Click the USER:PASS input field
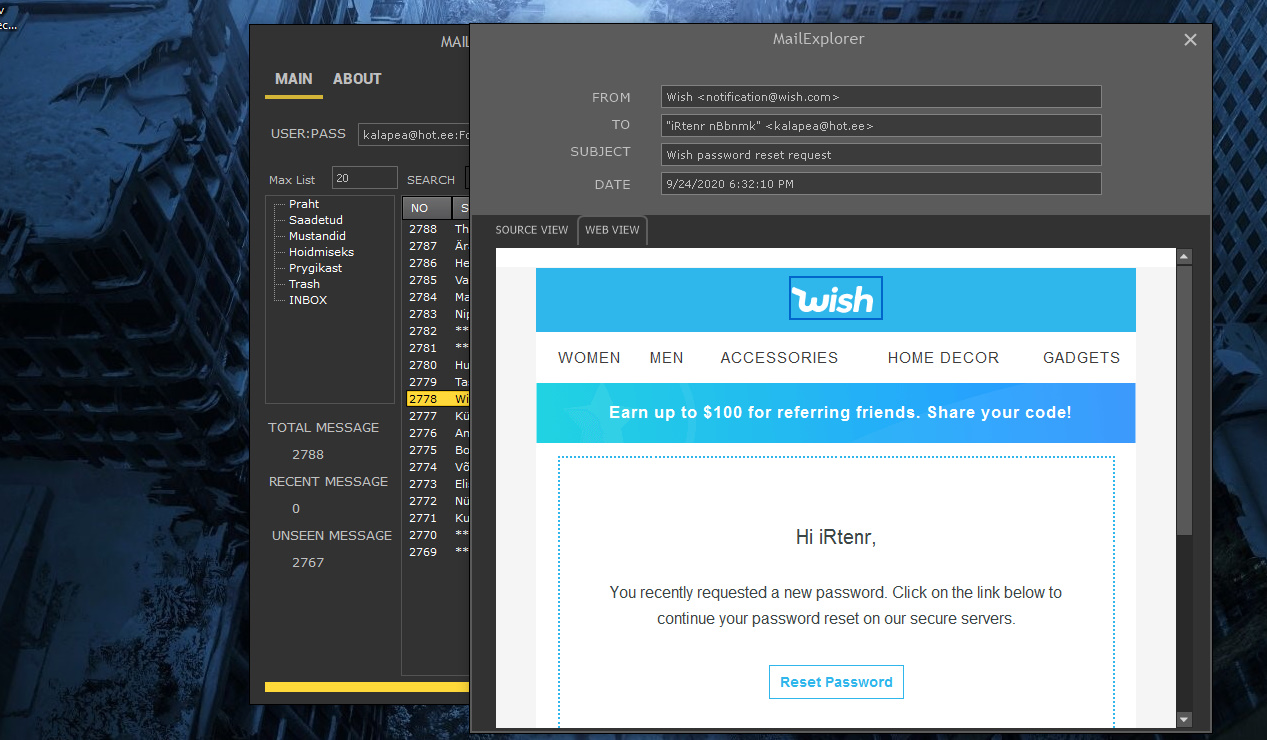Viewport: 1267px width, 740px height. click(413, 134)
